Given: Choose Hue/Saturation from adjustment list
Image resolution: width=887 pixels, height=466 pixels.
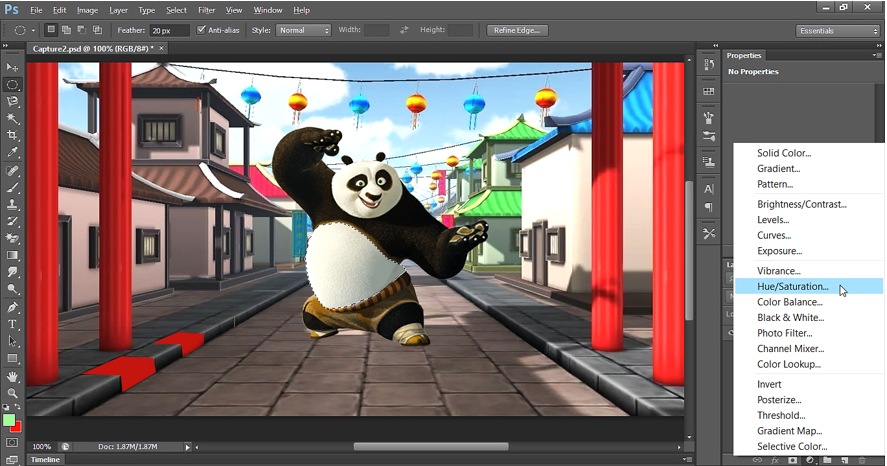Looking at the screenshot, I should [808, 287].
